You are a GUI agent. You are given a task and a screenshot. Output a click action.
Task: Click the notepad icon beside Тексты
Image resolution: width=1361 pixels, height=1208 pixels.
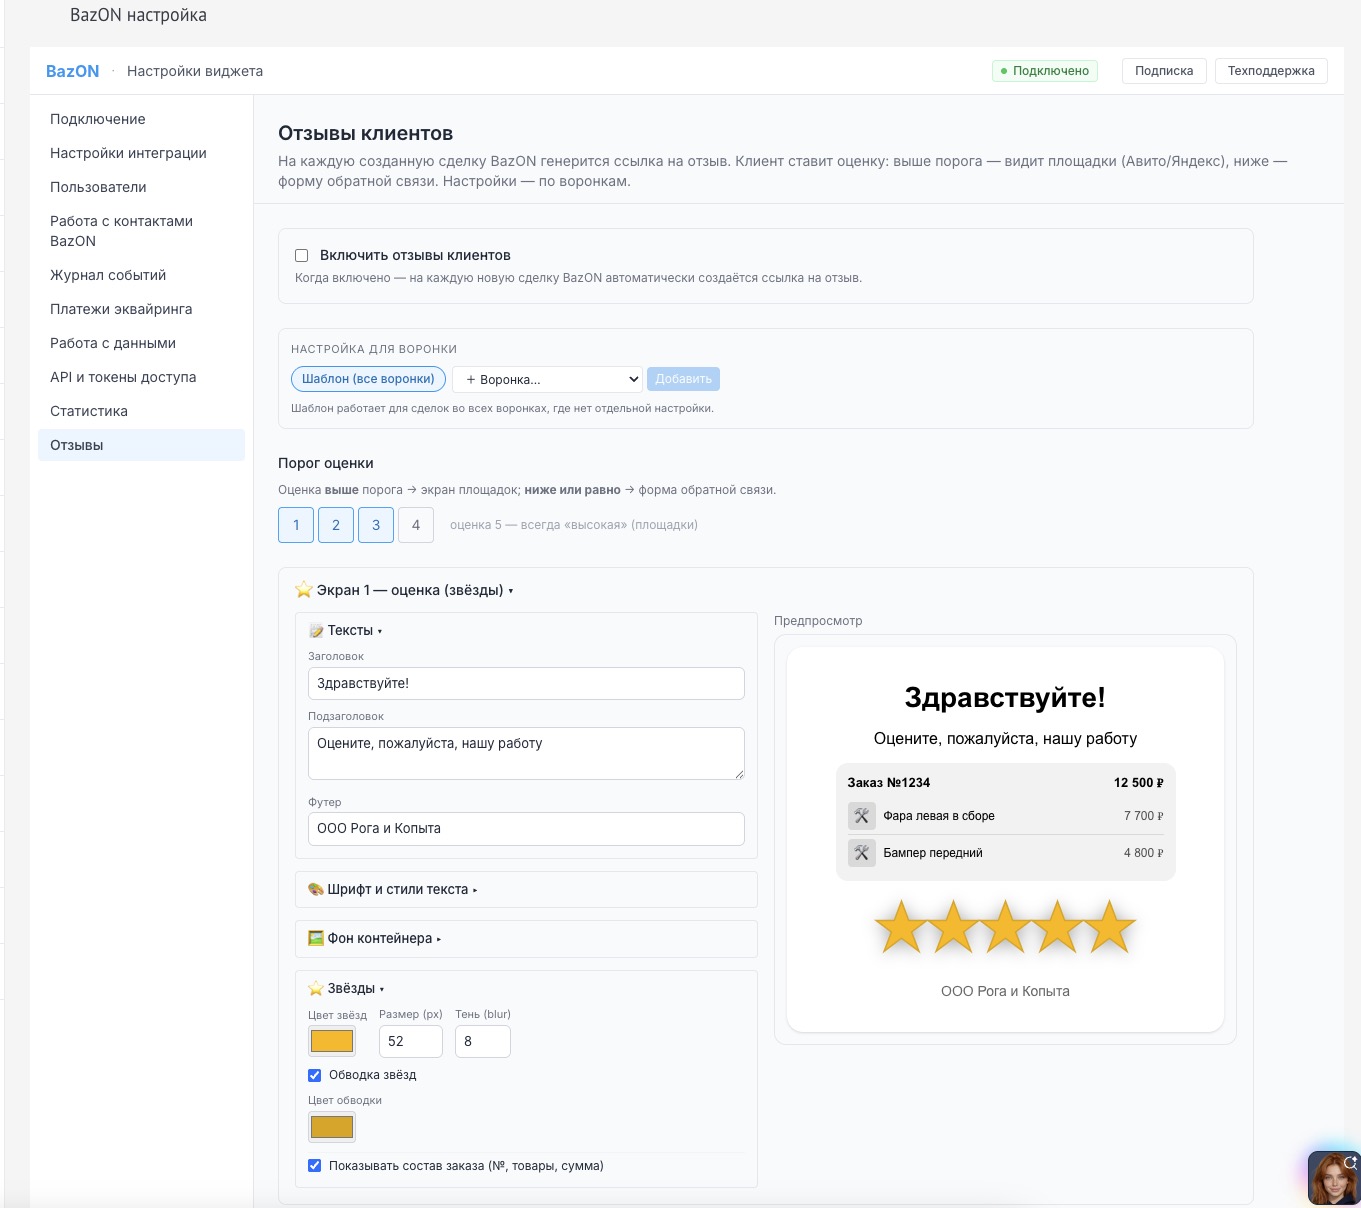pos(316,630)
